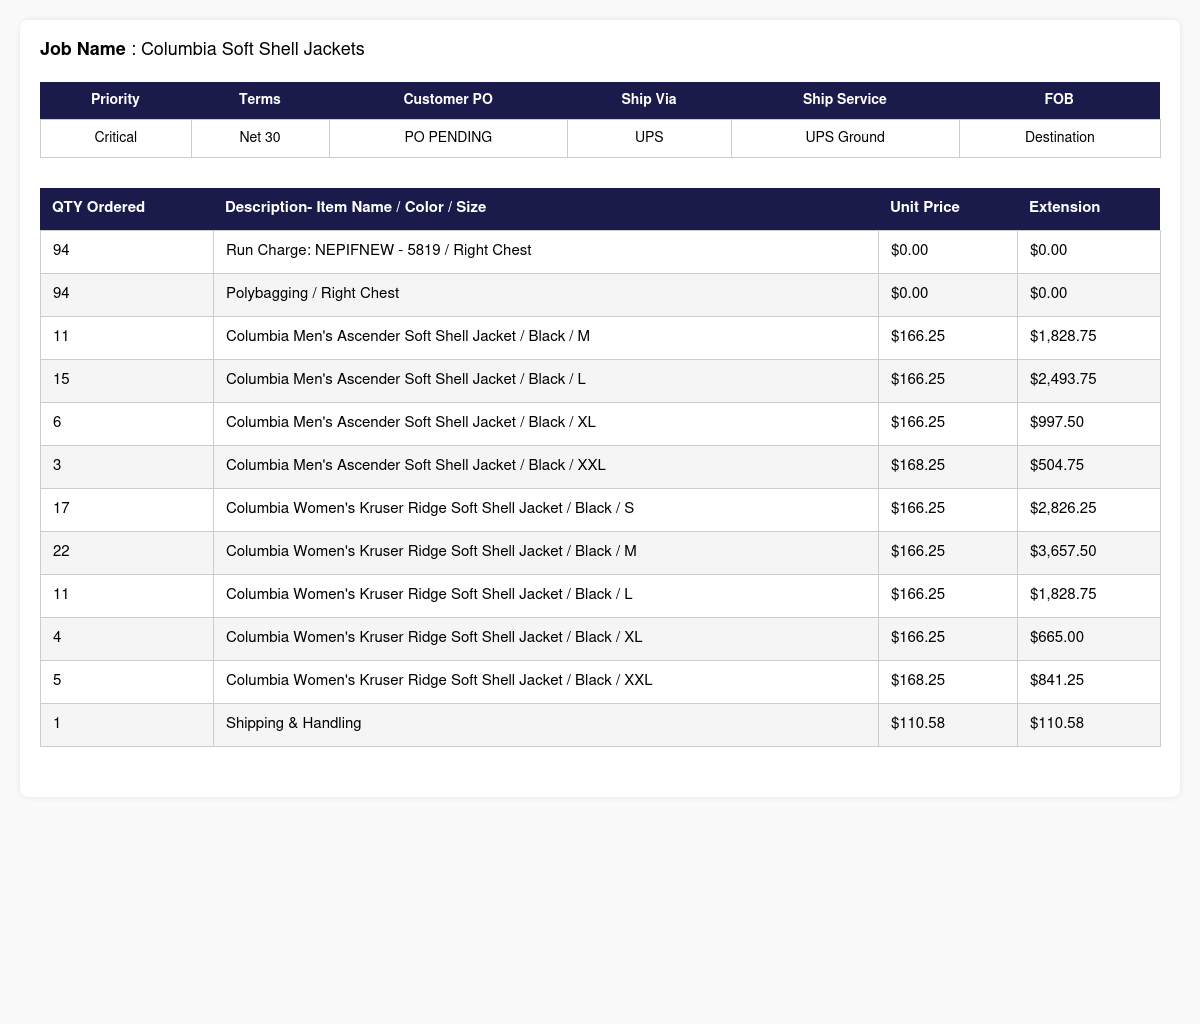Click Men's Ascender Jacket Black / L description
The image size is (1200, 1024).
click(545, 379)
